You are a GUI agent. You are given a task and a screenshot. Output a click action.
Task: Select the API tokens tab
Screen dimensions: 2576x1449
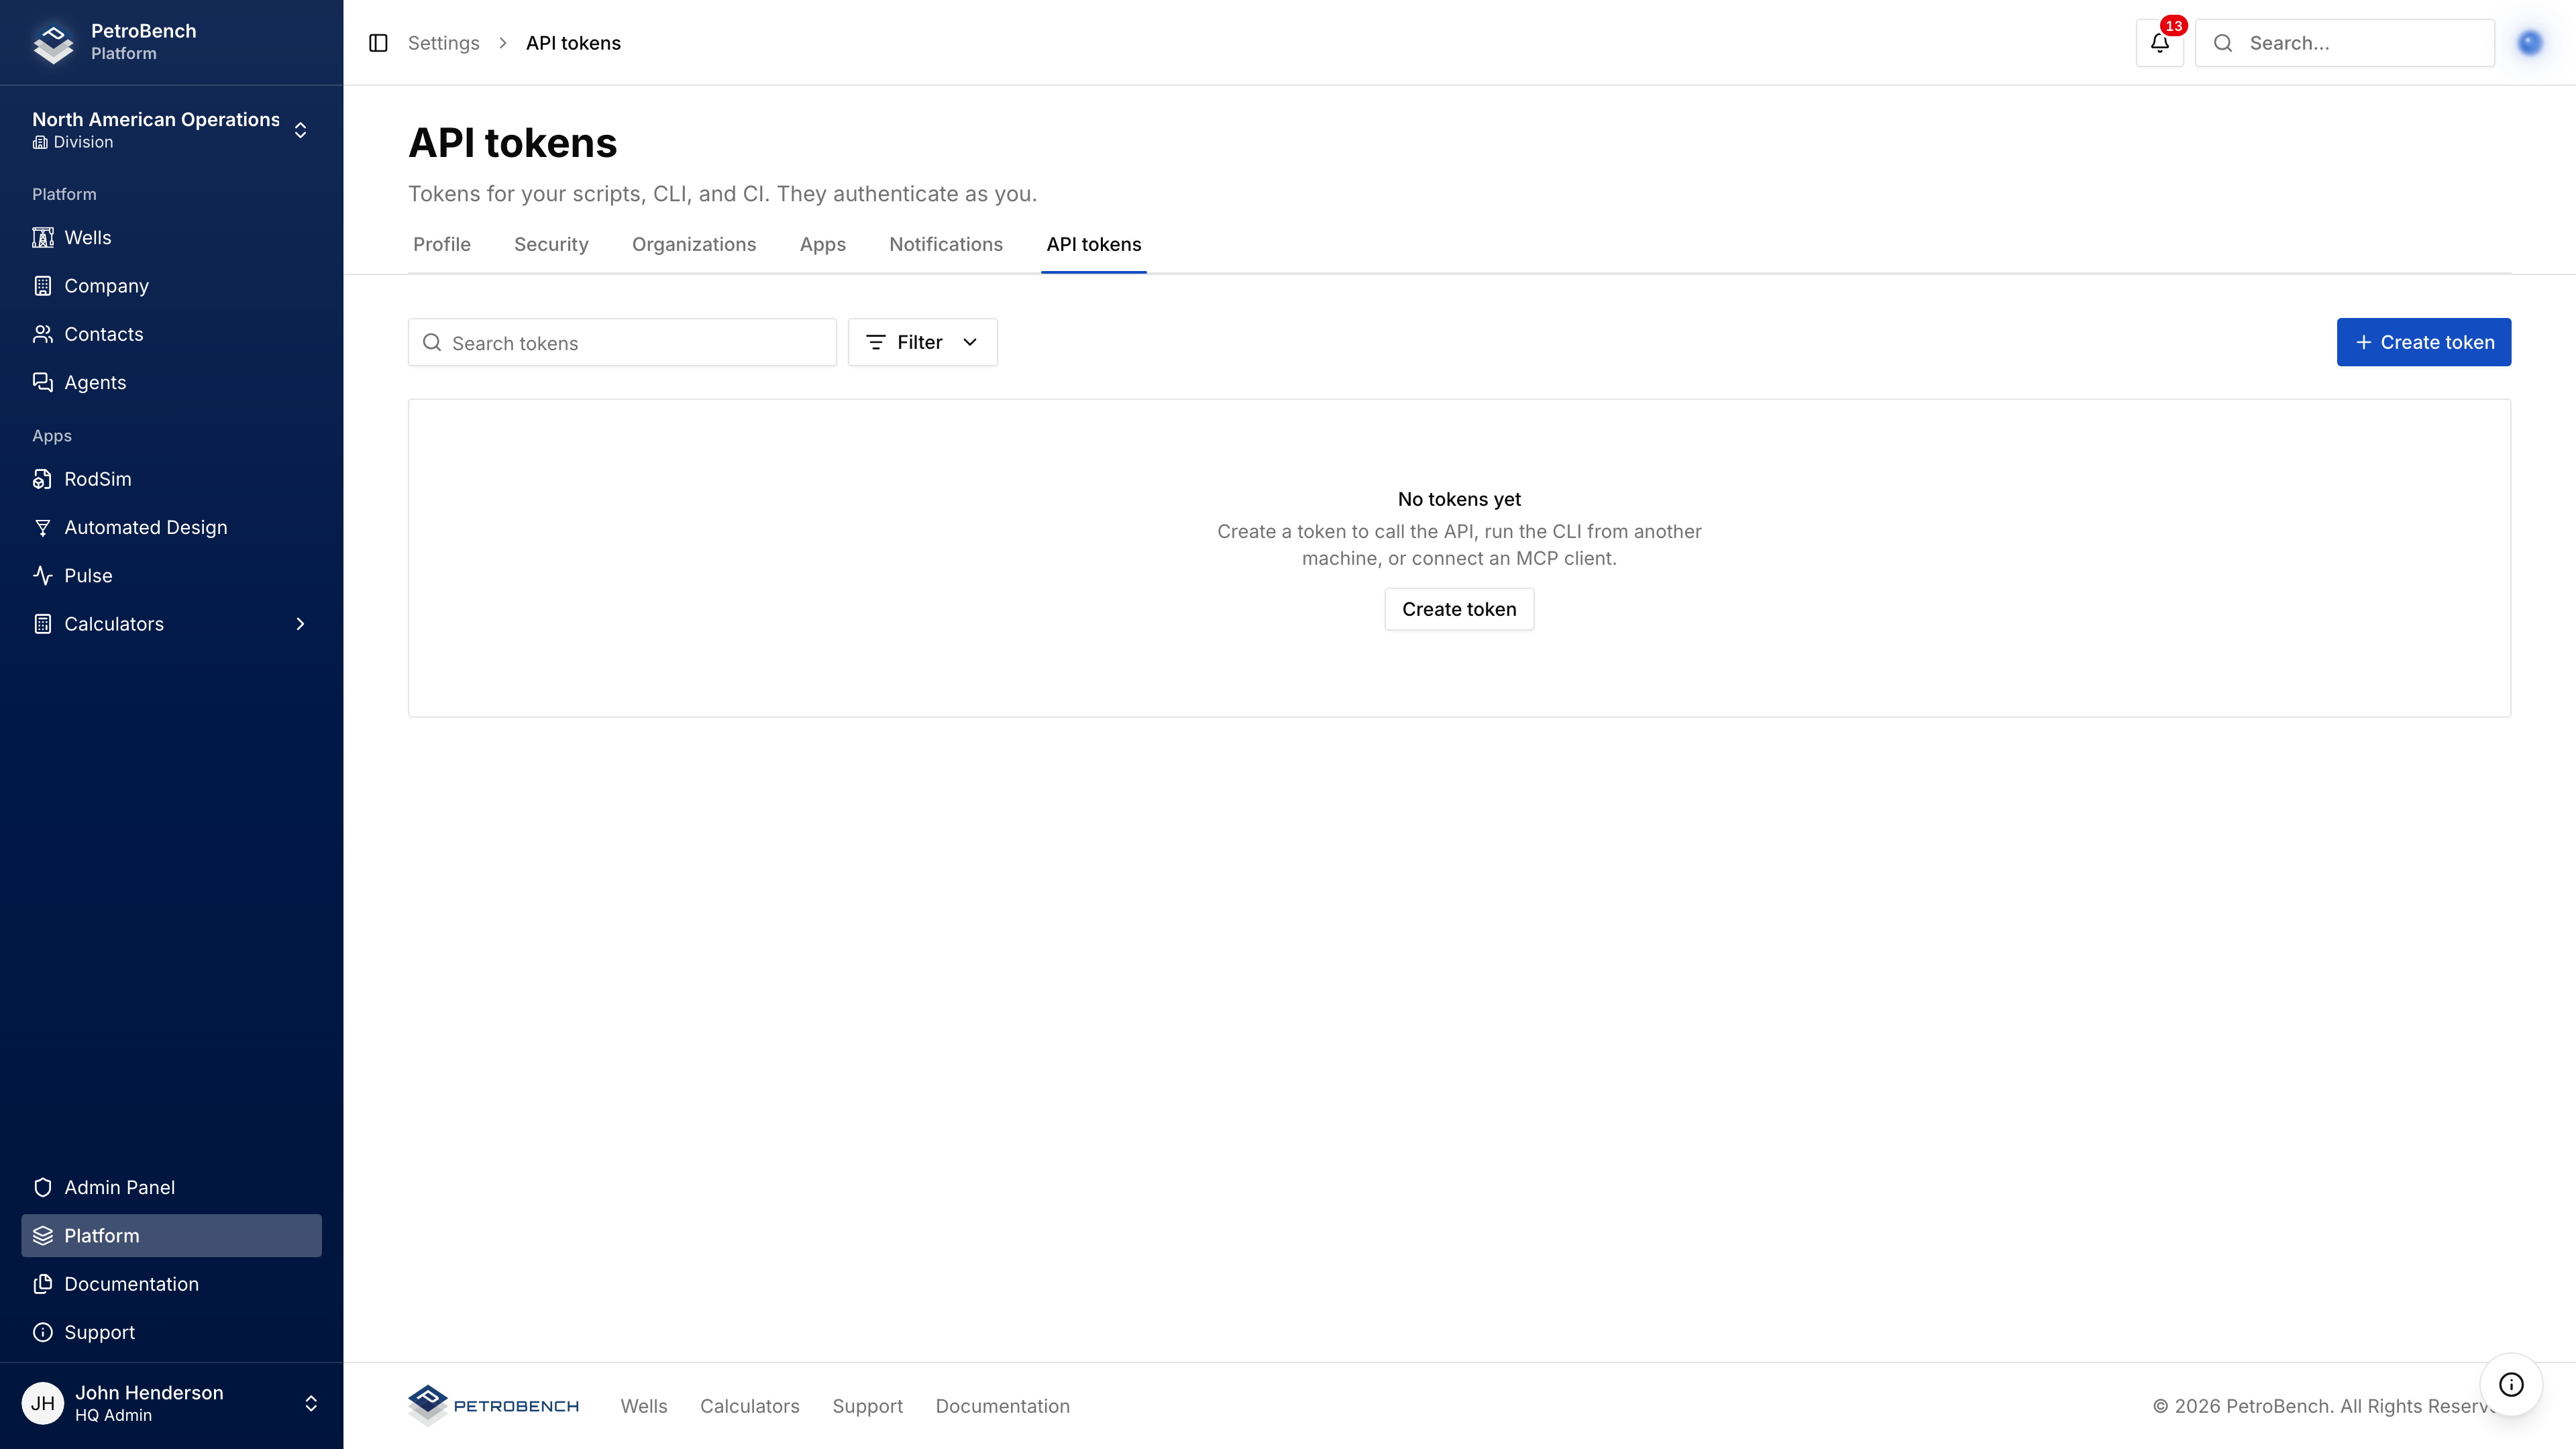point(1093,245)
